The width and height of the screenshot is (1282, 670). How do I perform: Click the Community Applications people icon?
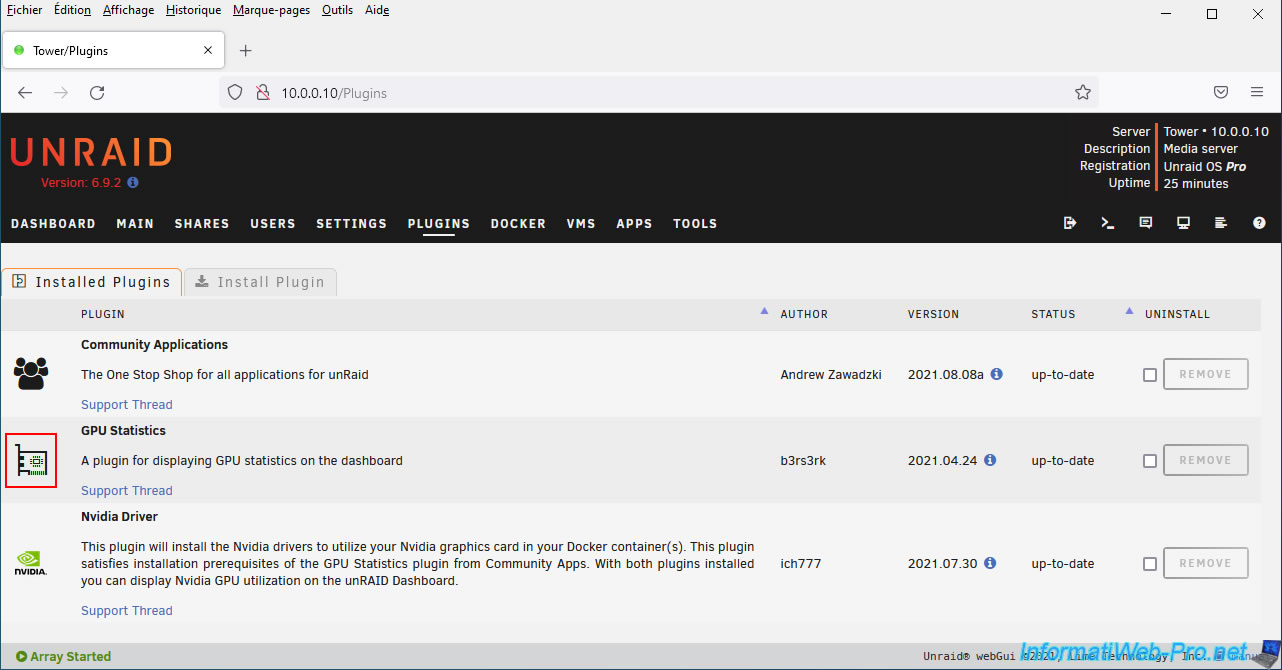pos(31,374)
